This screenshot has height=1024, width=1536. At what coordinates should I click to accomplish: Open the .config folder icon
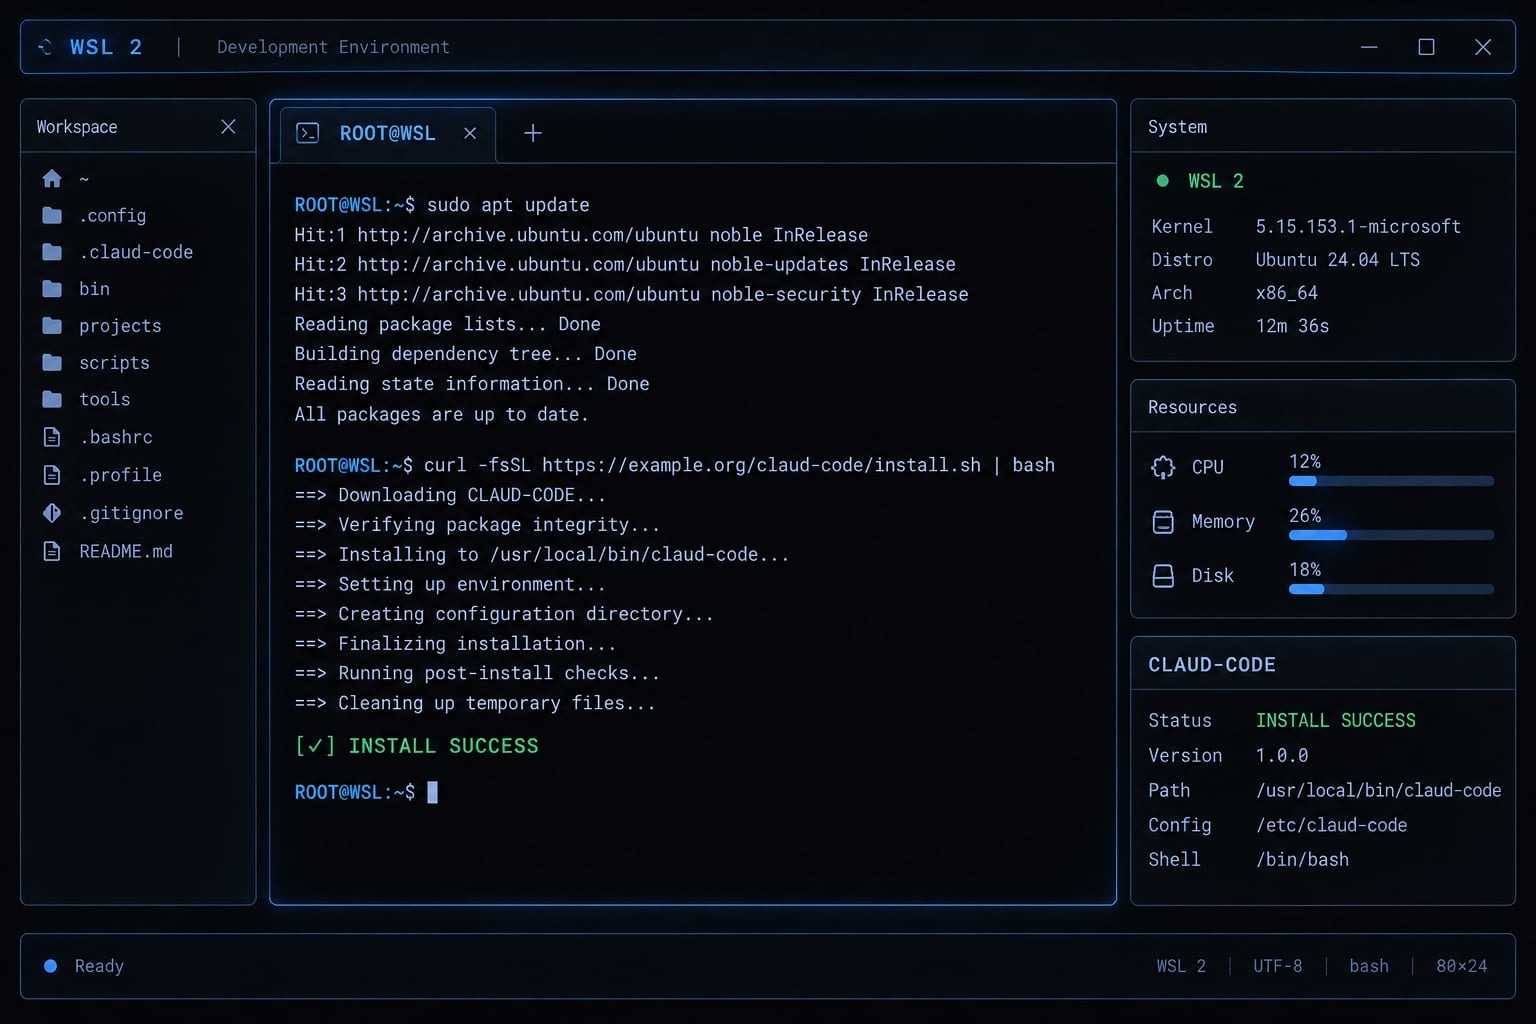pyautogui.click(x=52, y=216)
